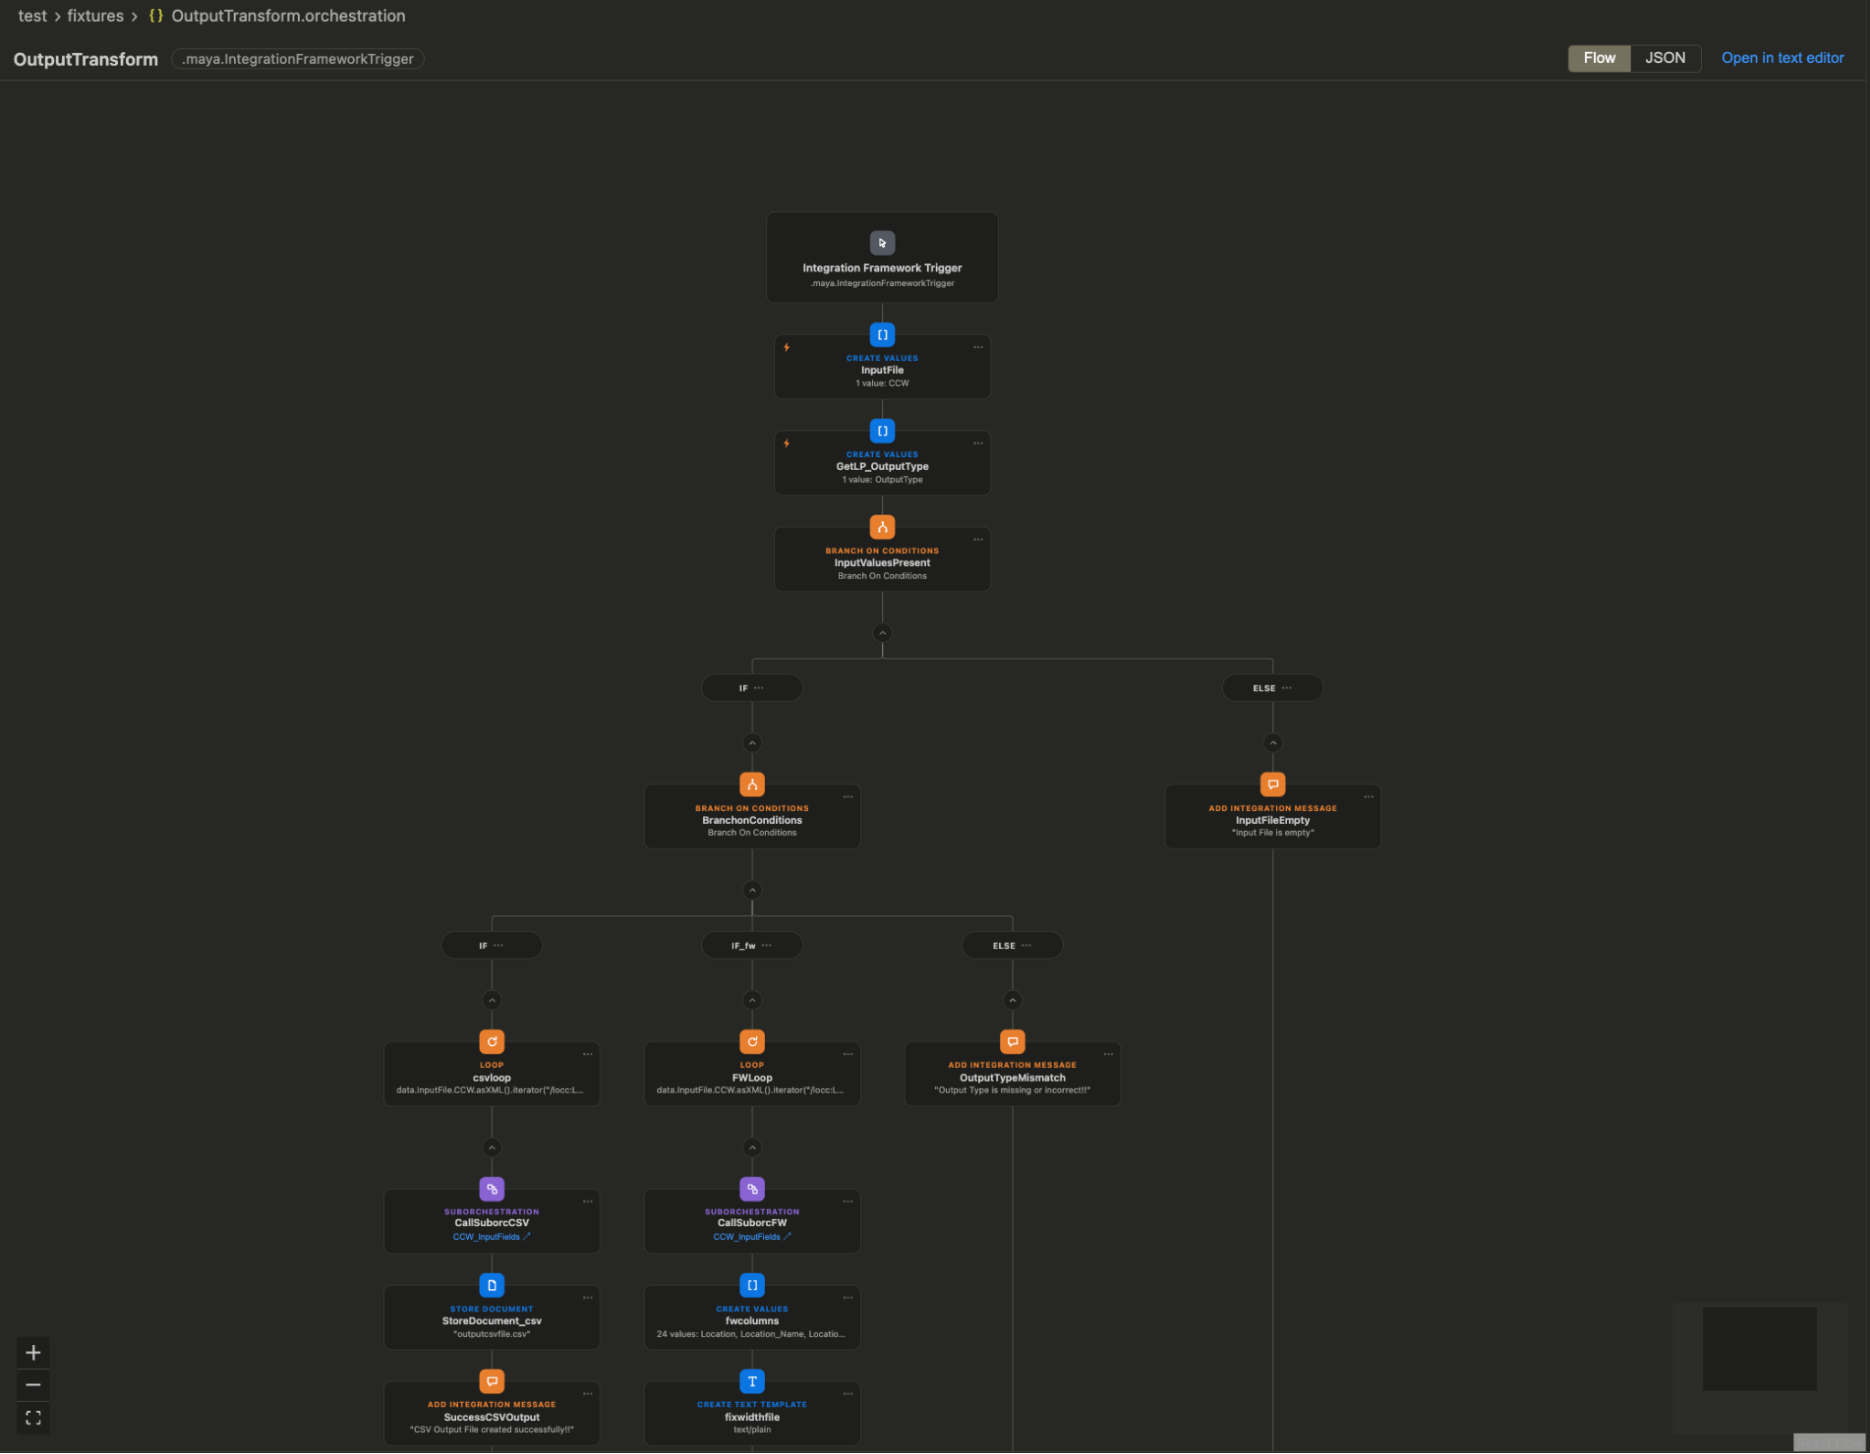Collapse the top-level IF branch
Screen dimensions: 1870x1454
click(752, 743)
